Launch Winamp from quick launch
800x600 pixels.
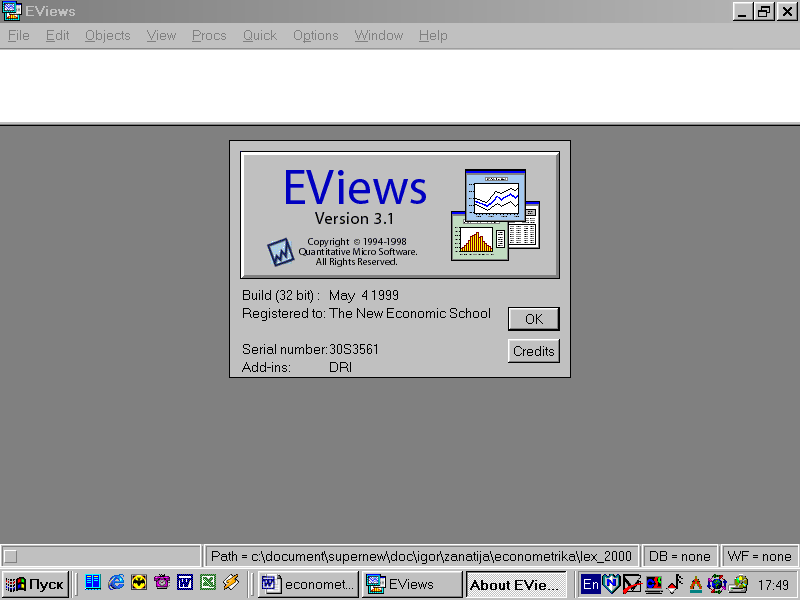(231, 583)
